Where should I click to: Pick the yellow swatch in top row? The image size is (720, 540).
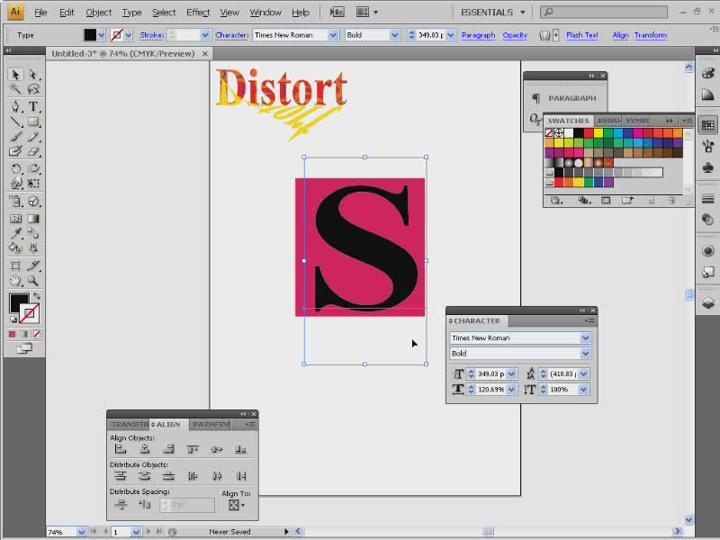pos(598,133)
